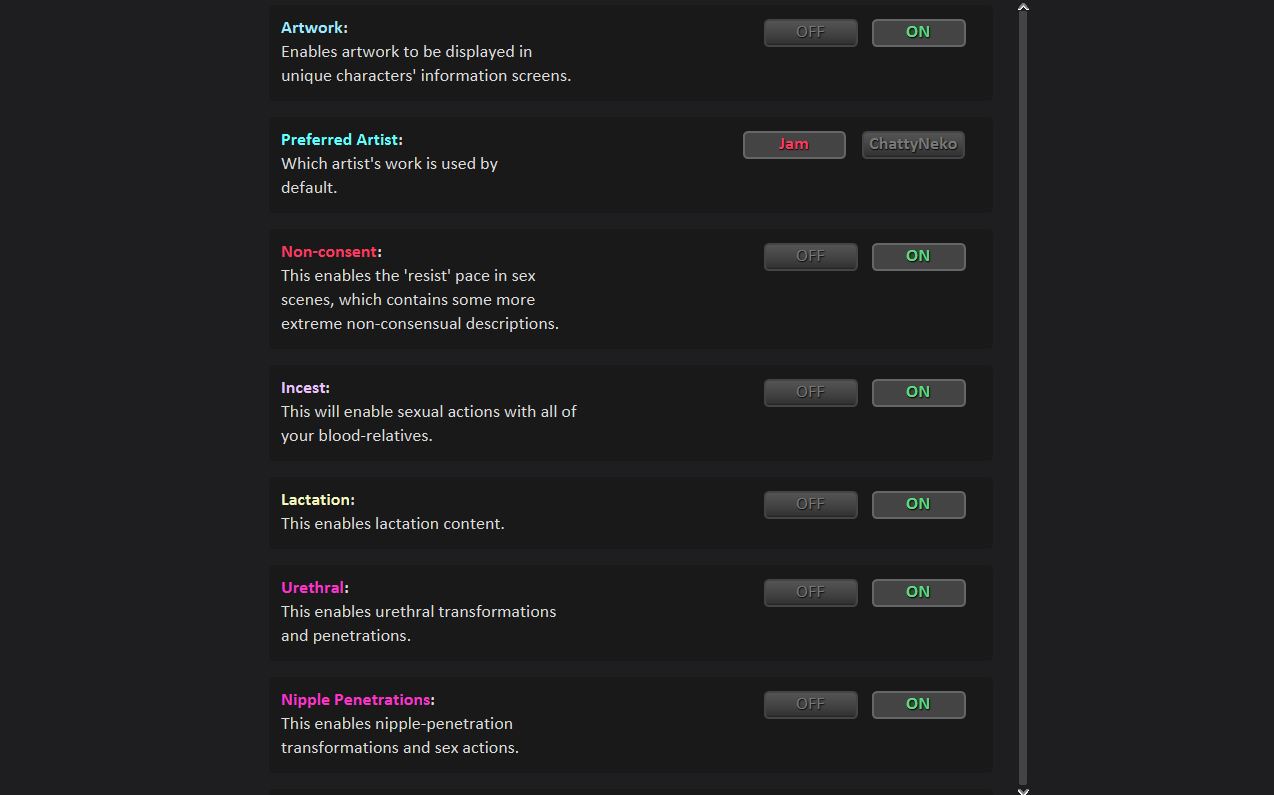Toggle Urethral option ON

(x=918, y=592)
